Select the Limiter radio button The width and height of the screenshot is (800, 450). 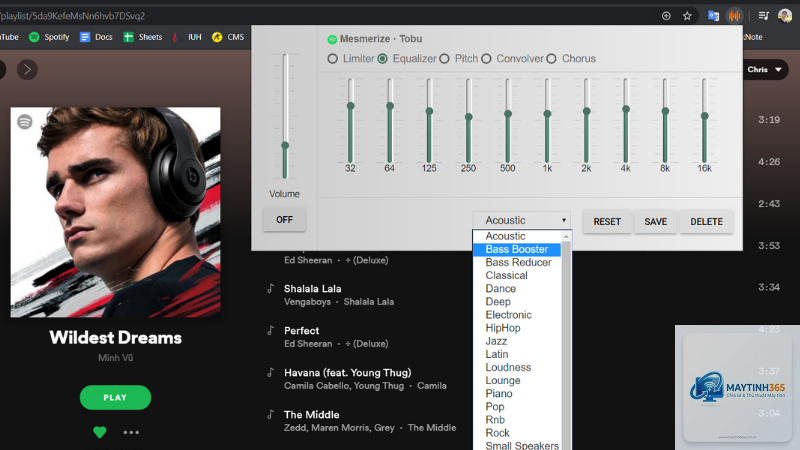click(333, 59)
